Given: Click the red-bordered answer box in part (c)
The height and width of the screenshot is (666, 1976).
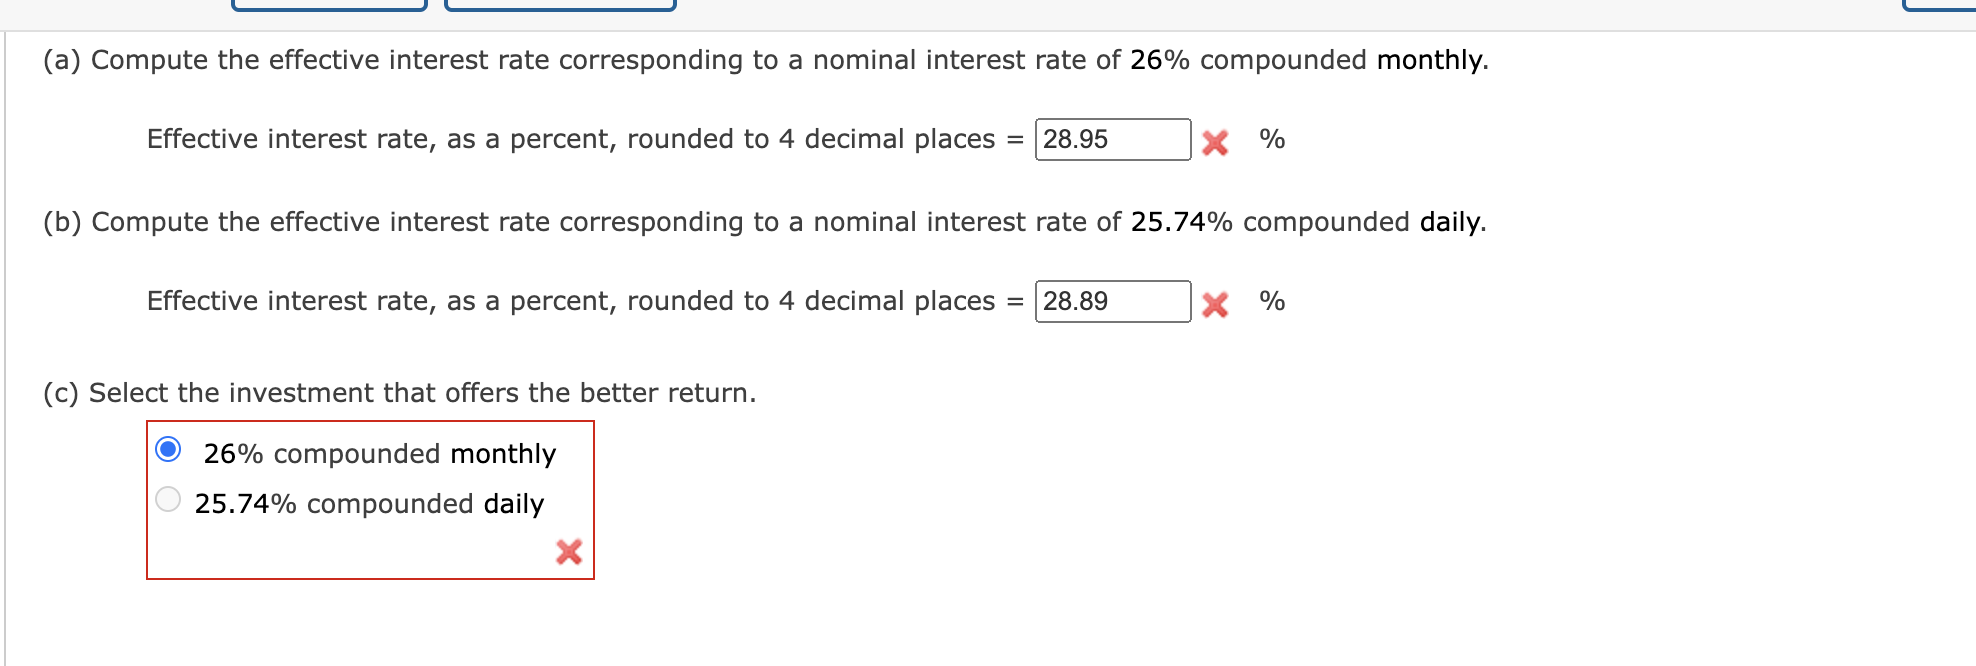Looking at the screenshot, I should [370, 500].
